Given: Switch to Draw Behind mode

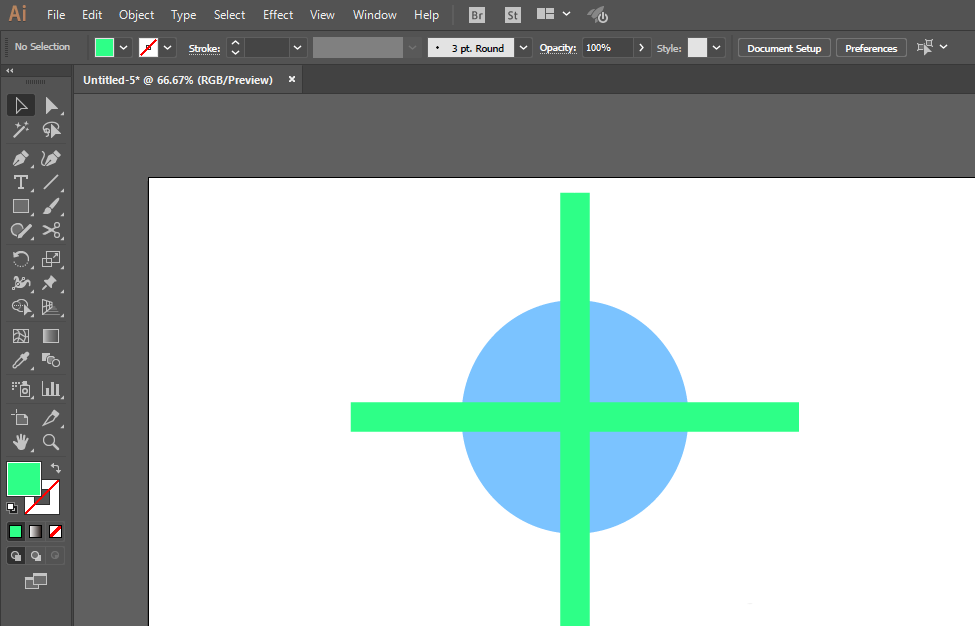Looking at the screenshot, I should [36, 556].
